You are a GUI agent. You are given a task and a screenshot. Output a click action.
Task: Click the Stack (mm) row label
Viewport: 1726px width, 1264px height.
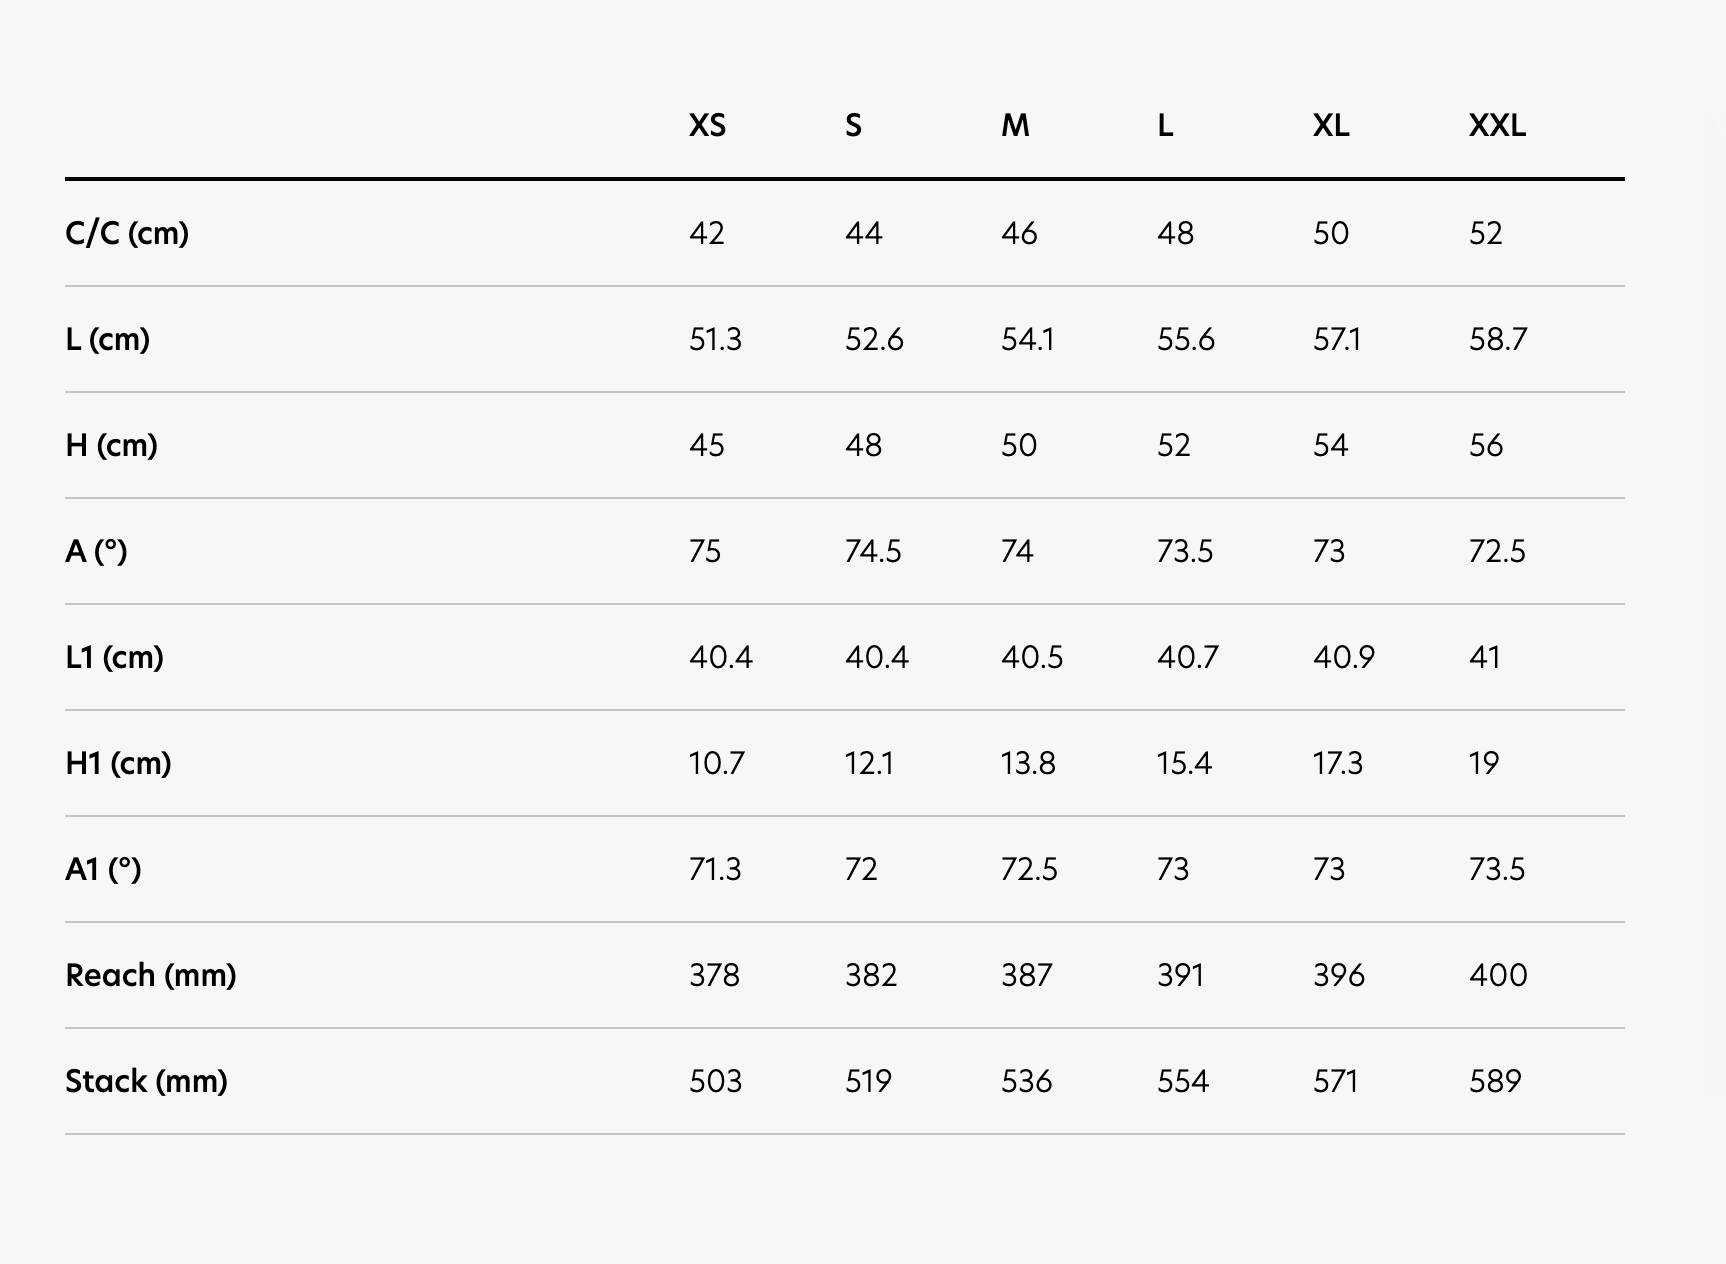click(146, 1081)
